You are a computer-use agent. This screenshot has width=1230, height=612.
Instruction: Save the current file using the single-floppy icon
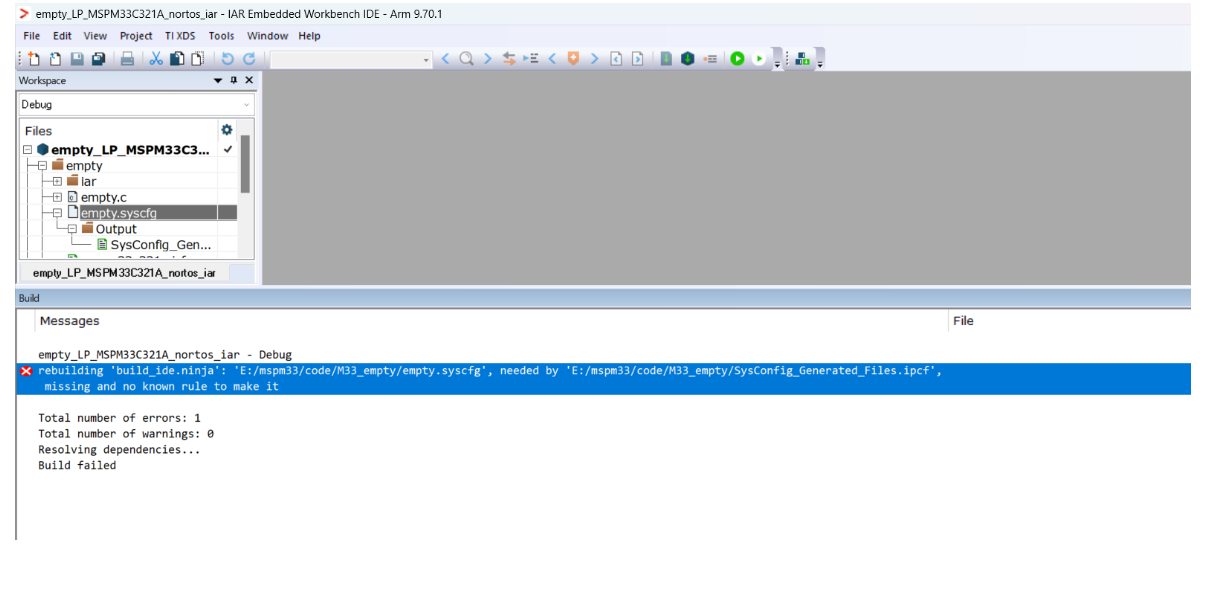pos(77,59)
